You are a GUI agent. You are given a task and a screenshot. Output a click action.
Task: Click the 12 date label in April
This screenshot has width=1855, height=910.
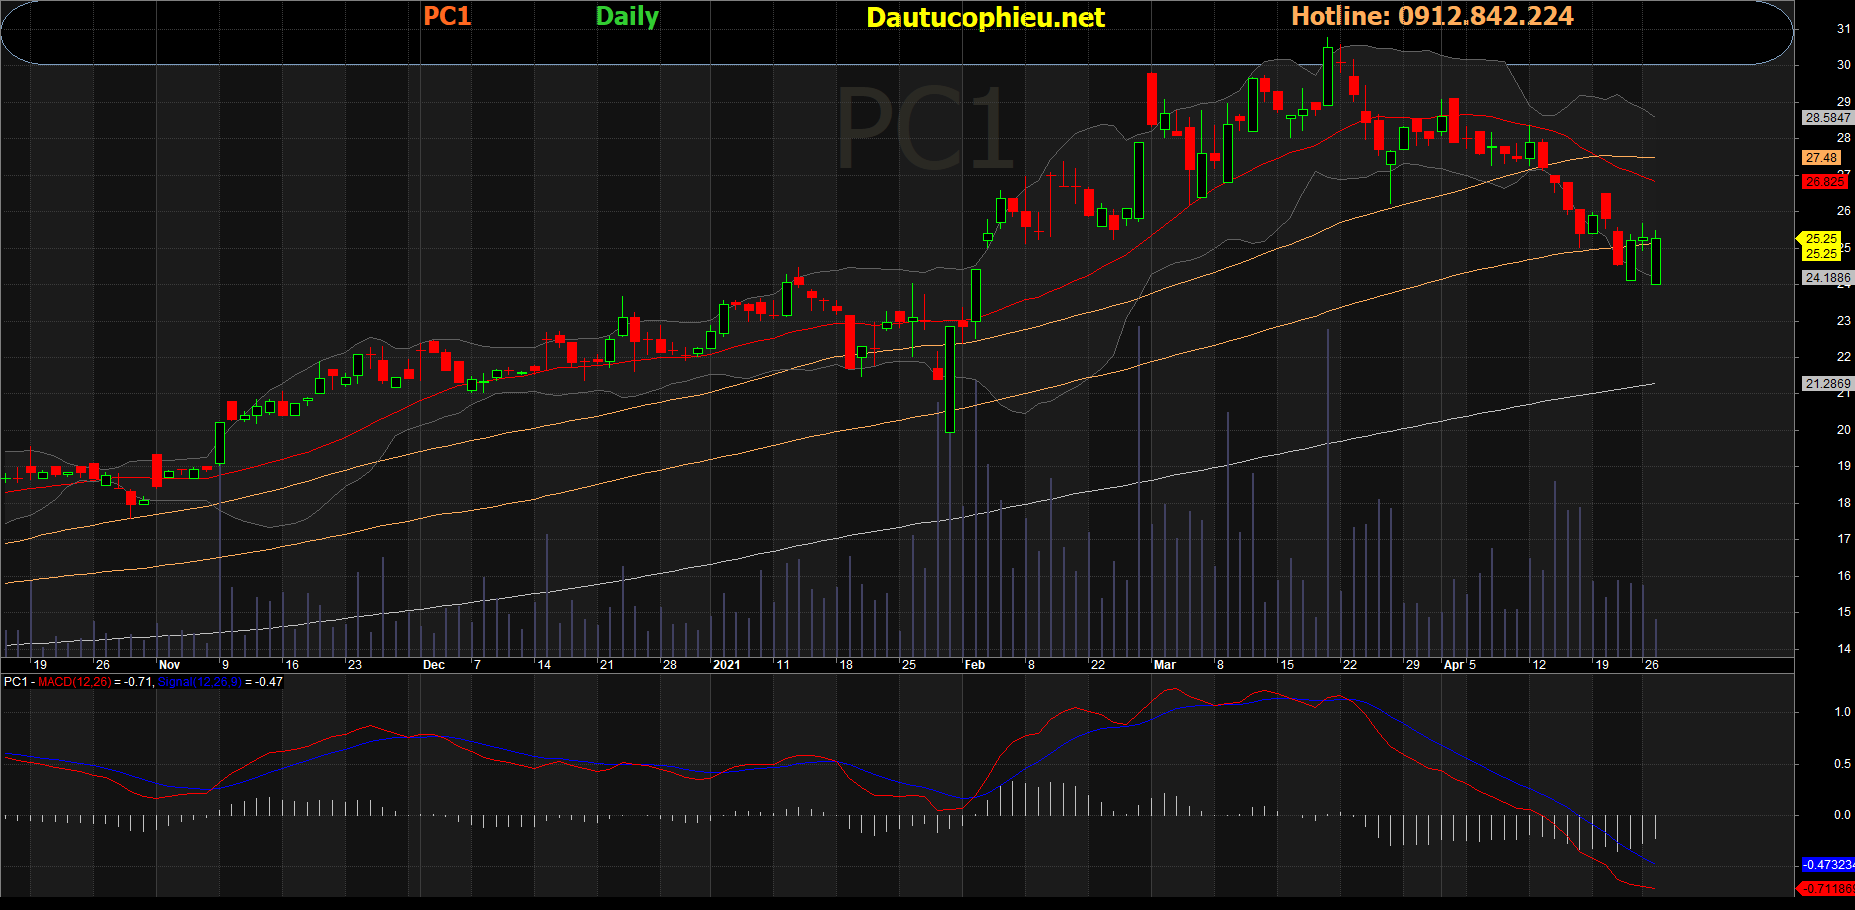tap(1539, 665)
